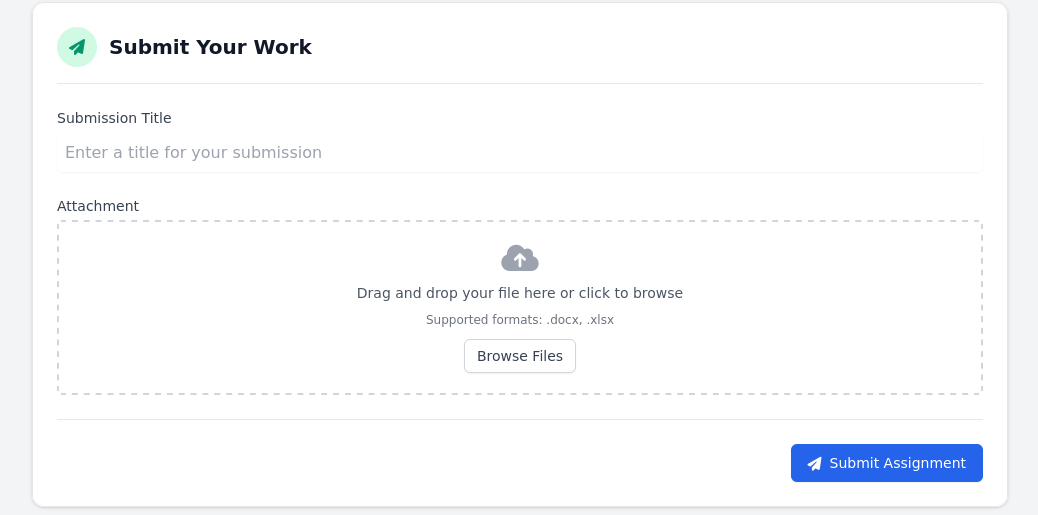Click the up arrow inside the cloud icon

pyautogui.click(x=520, y=260)
